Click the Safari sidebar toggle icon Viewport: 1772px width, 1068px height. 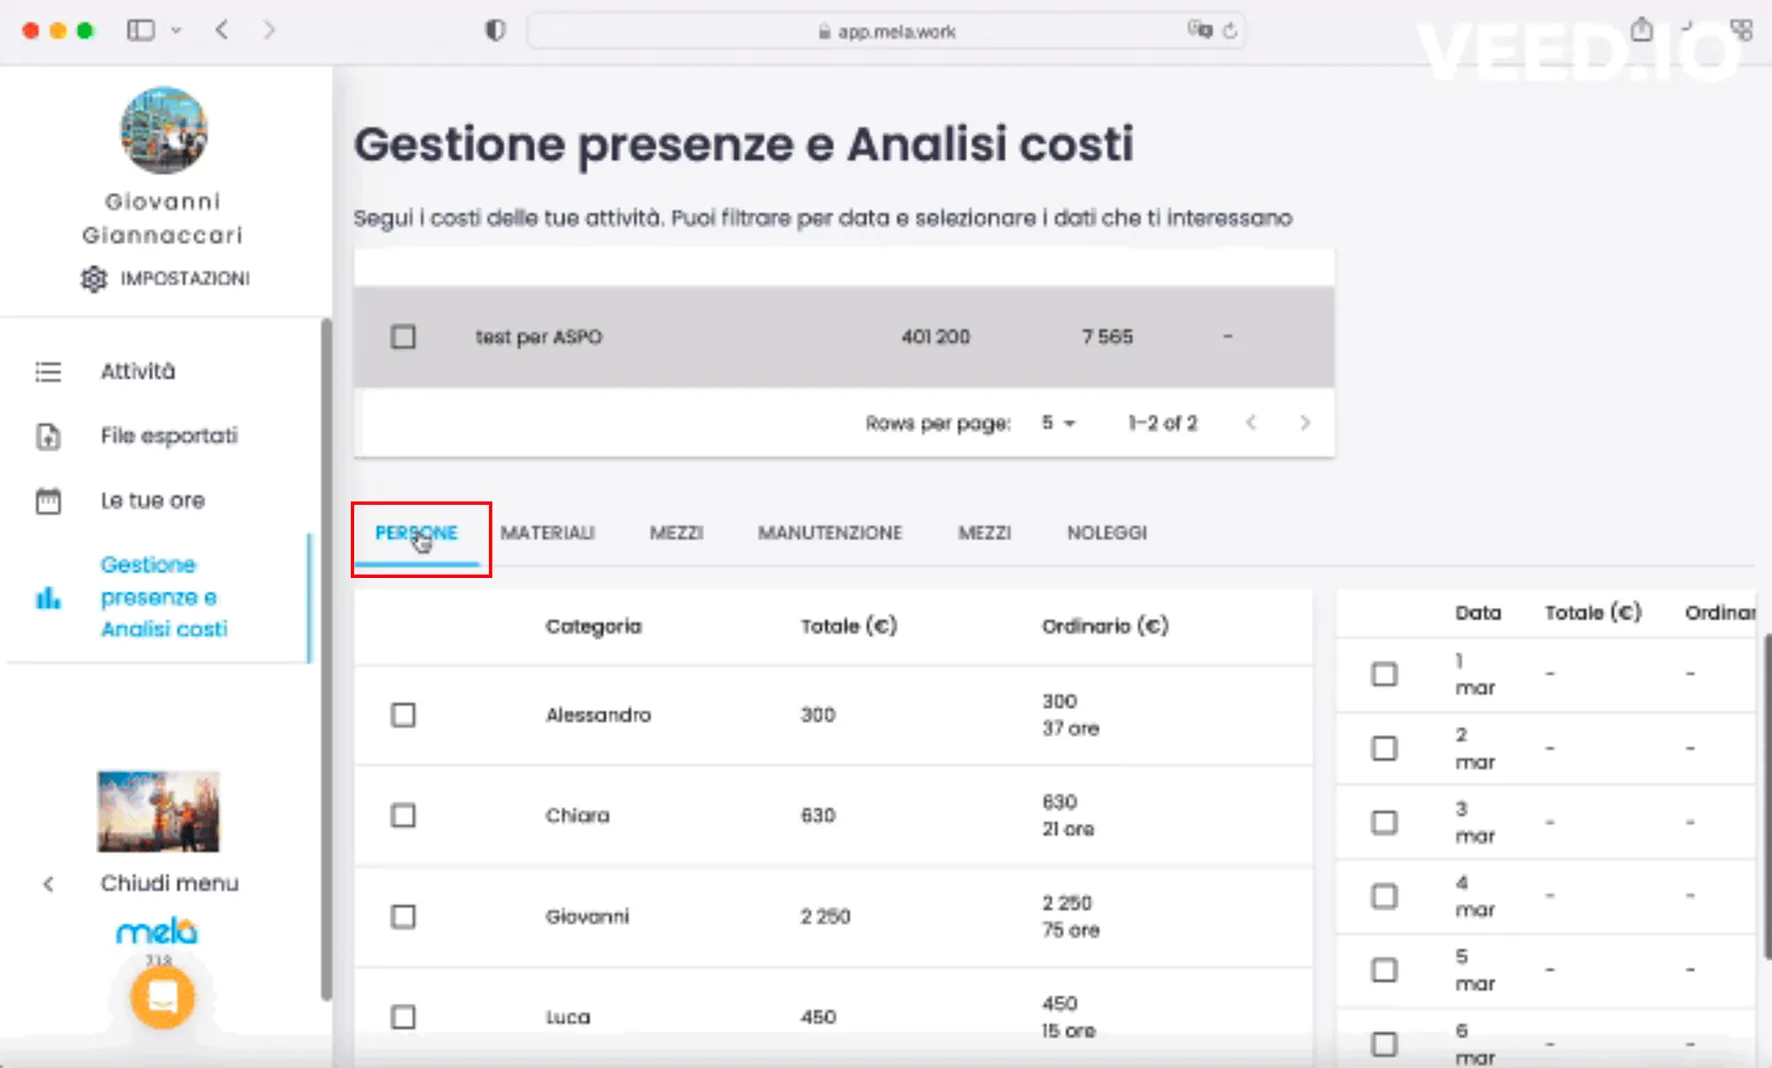point(141,30)
